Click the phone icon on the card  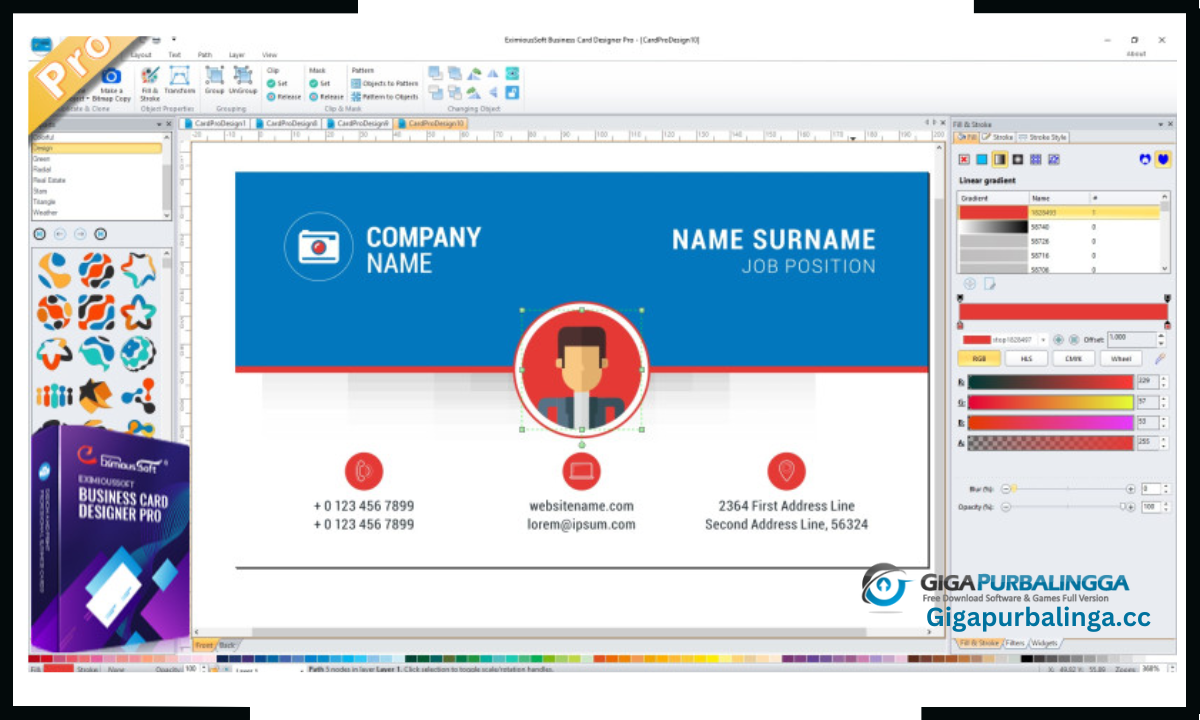tap(364, 471)
